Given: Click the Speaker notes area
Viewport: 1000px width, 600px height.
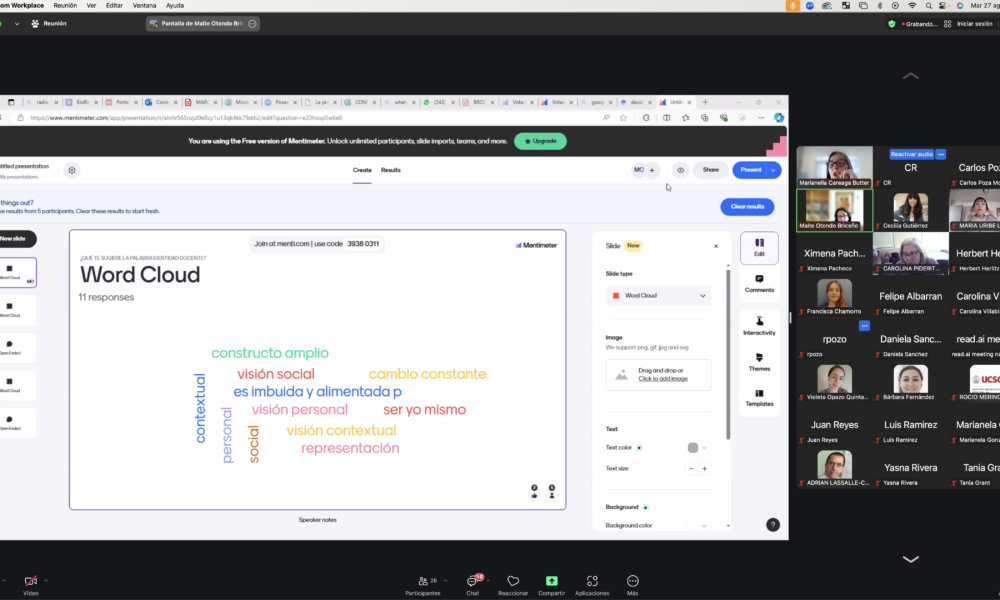Looking at the screenshot, I should click(318, 520).
